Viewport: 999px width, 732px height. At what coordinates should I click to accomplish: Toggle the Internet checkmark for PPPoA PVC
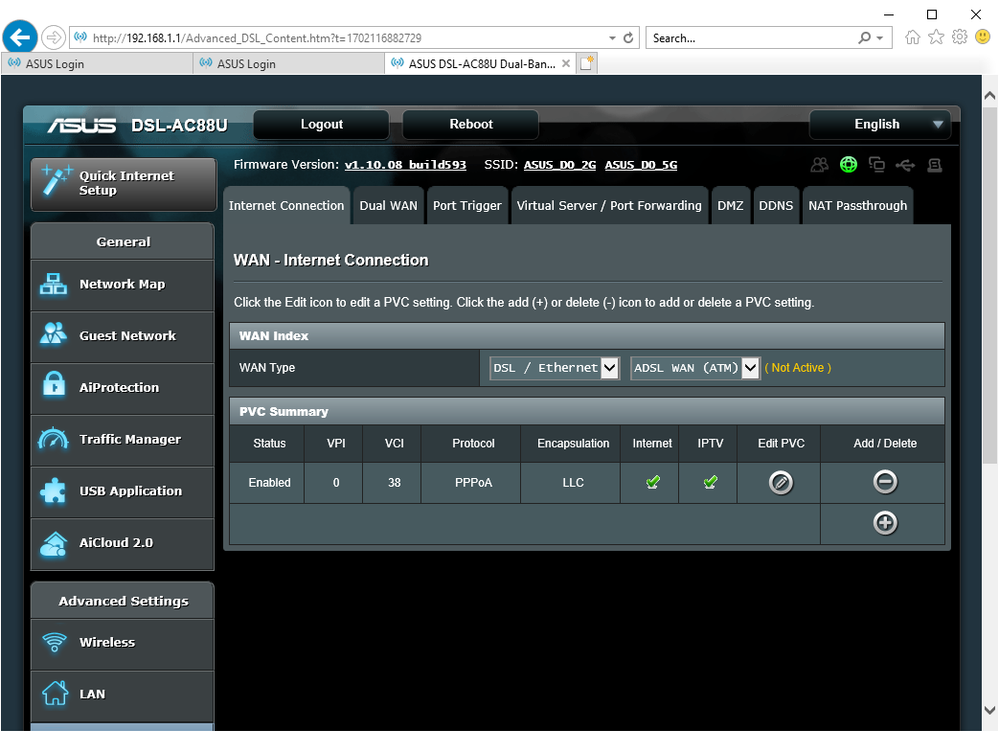tap(653, 483)
